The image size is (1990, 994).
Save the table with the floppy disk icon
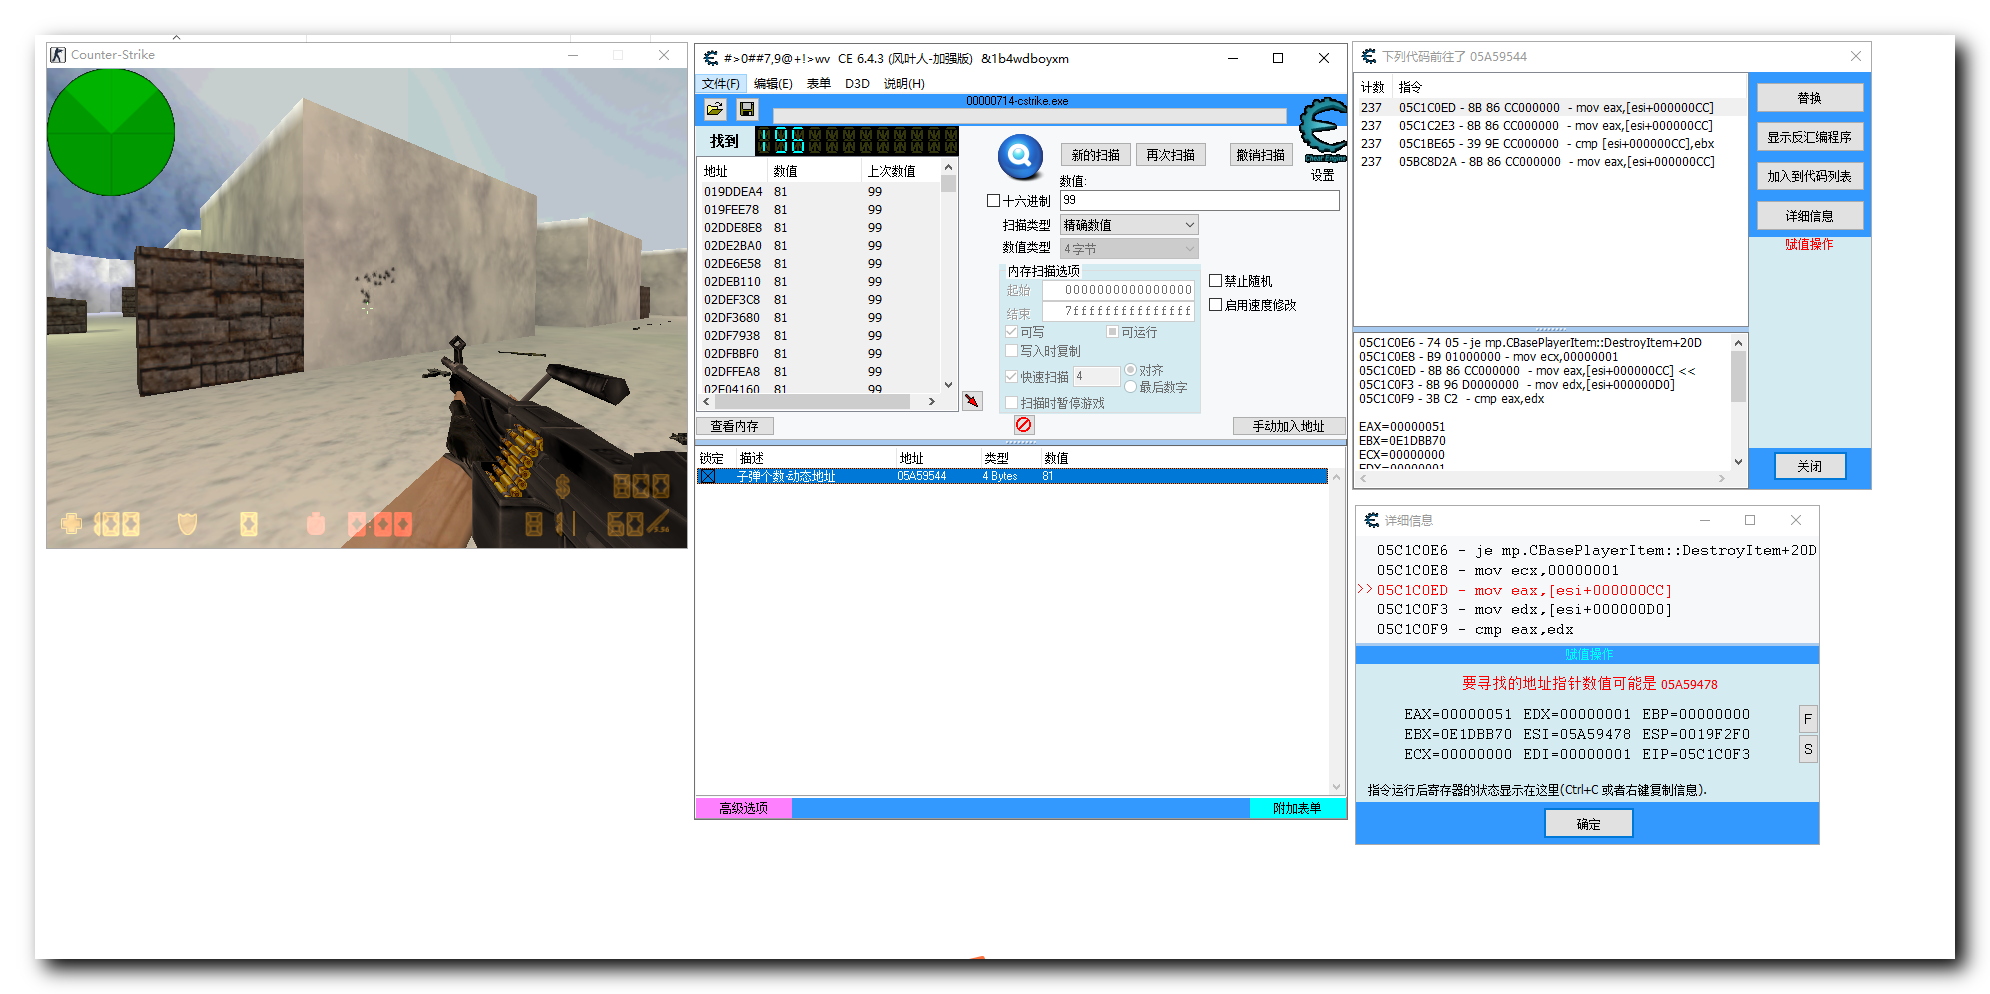[x=747, y=109]
